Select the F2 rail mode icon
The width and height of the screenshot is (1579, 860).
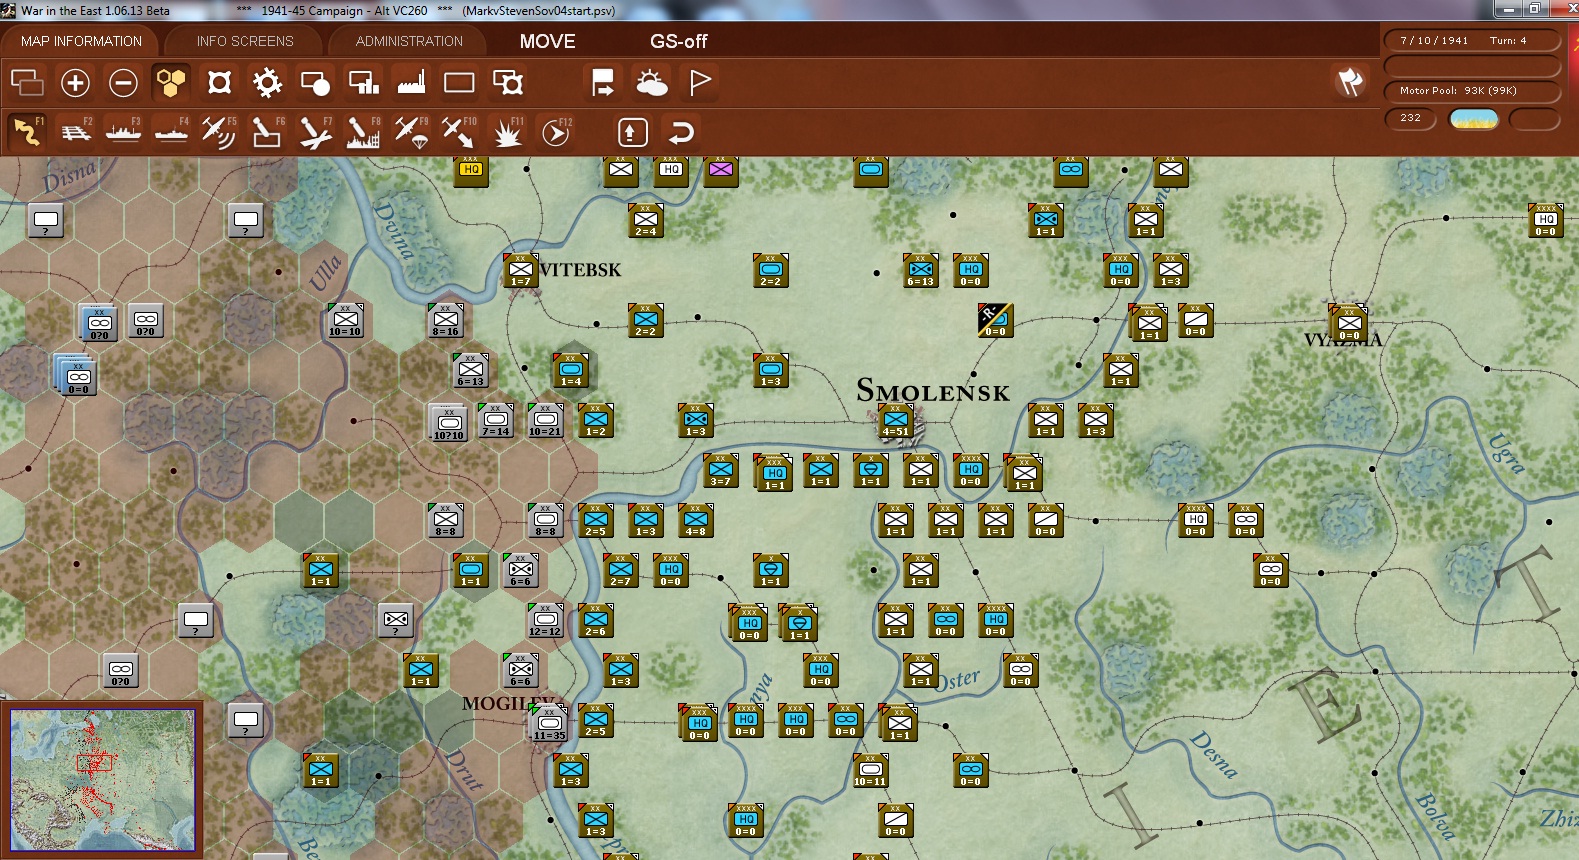[76, 132]
